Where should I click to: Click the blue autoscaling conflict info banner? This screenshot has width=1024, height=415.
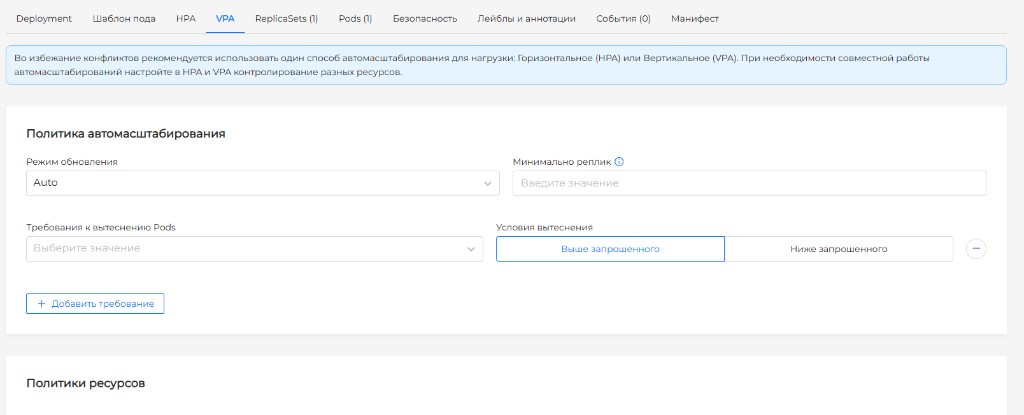pos(506,65)
